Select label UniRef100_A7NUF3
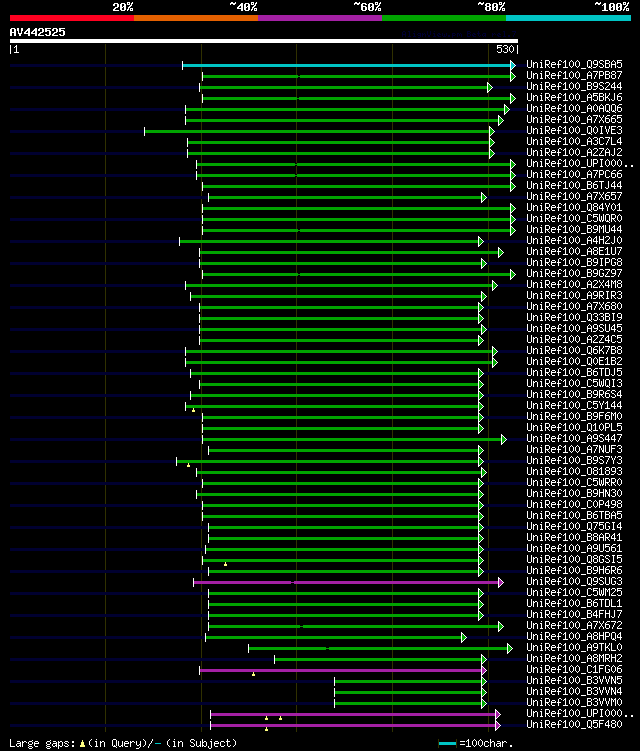 point(574,450)
